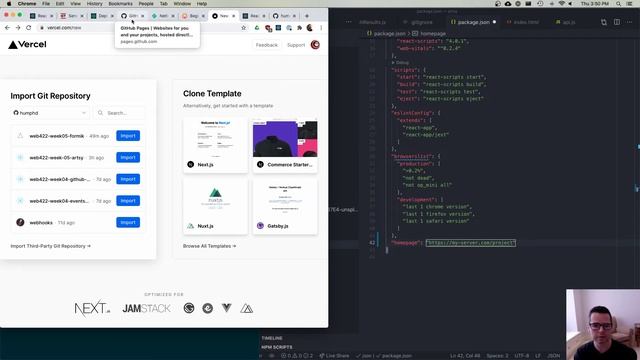Open the Chrome extensions puzzle icon
The image size is (640, 360).
pos(299,28)
